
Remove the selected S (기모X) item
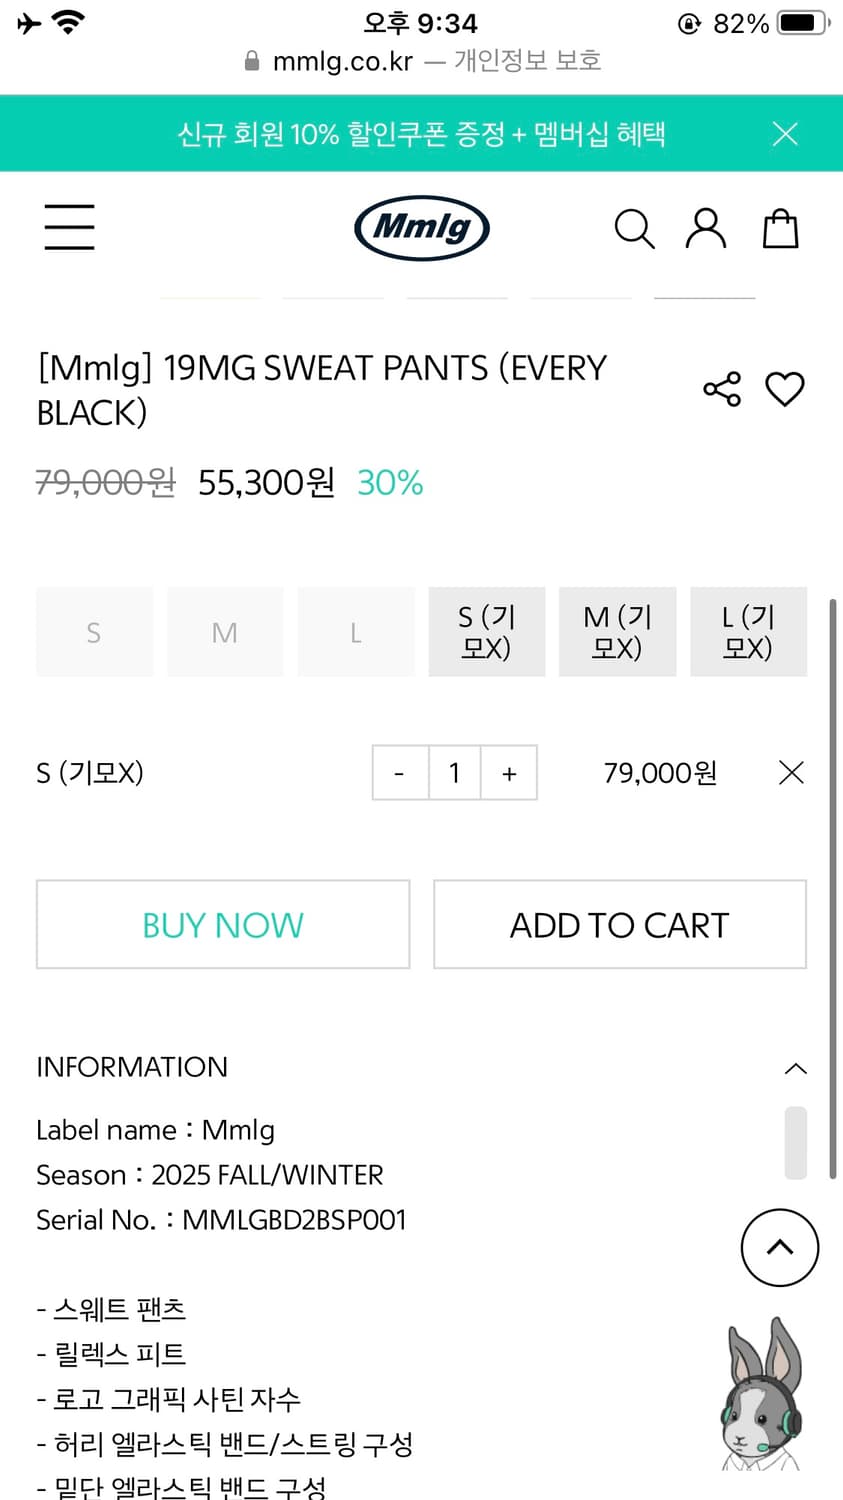coord(791,773)
